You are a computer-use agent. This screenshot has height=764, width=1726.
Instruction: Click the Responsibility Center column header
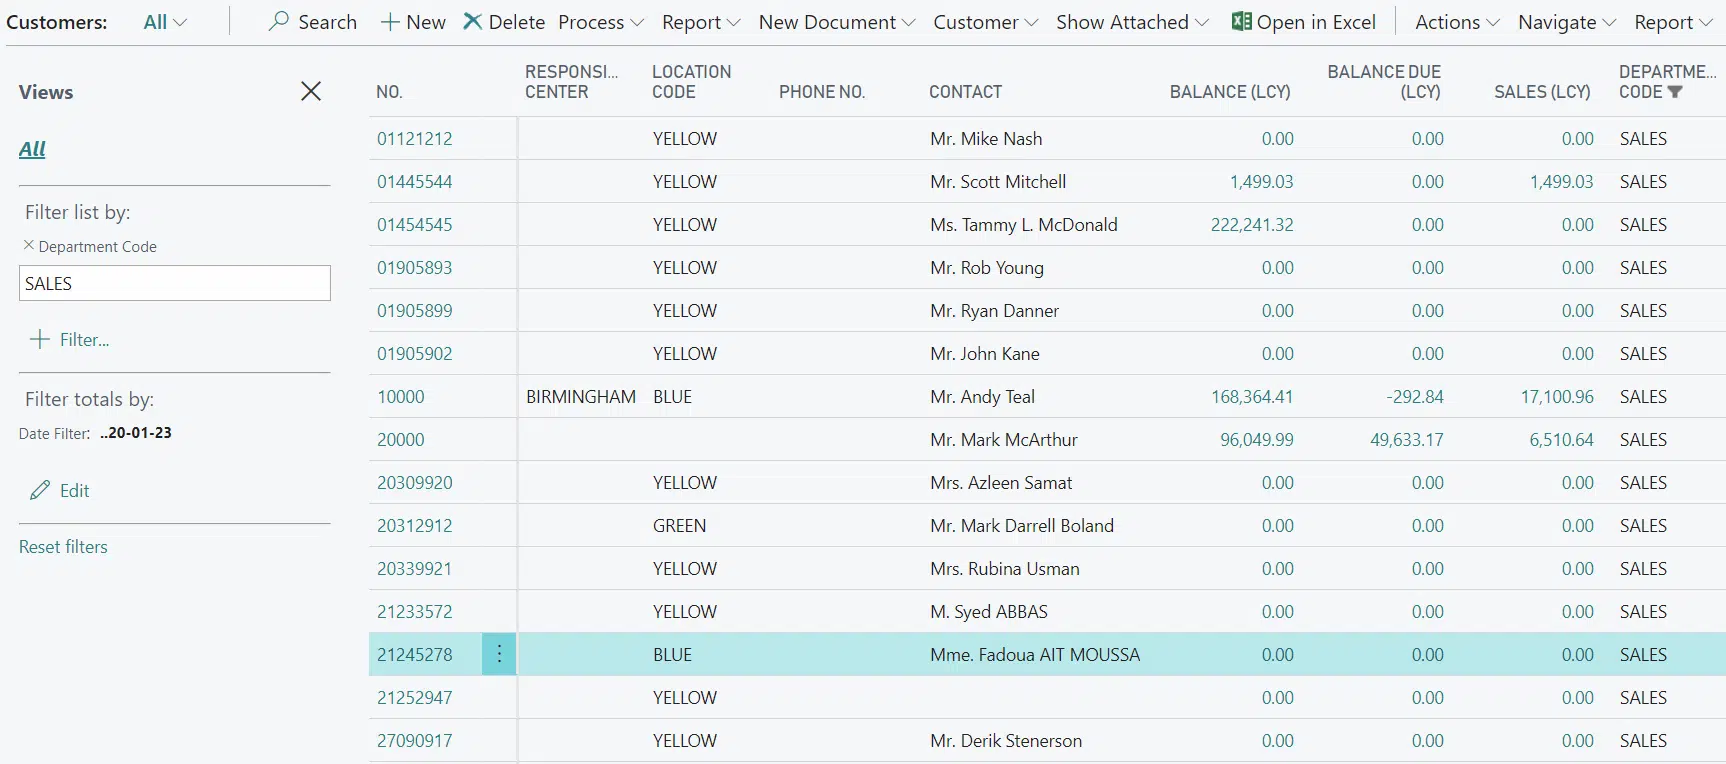pos(572,82)
